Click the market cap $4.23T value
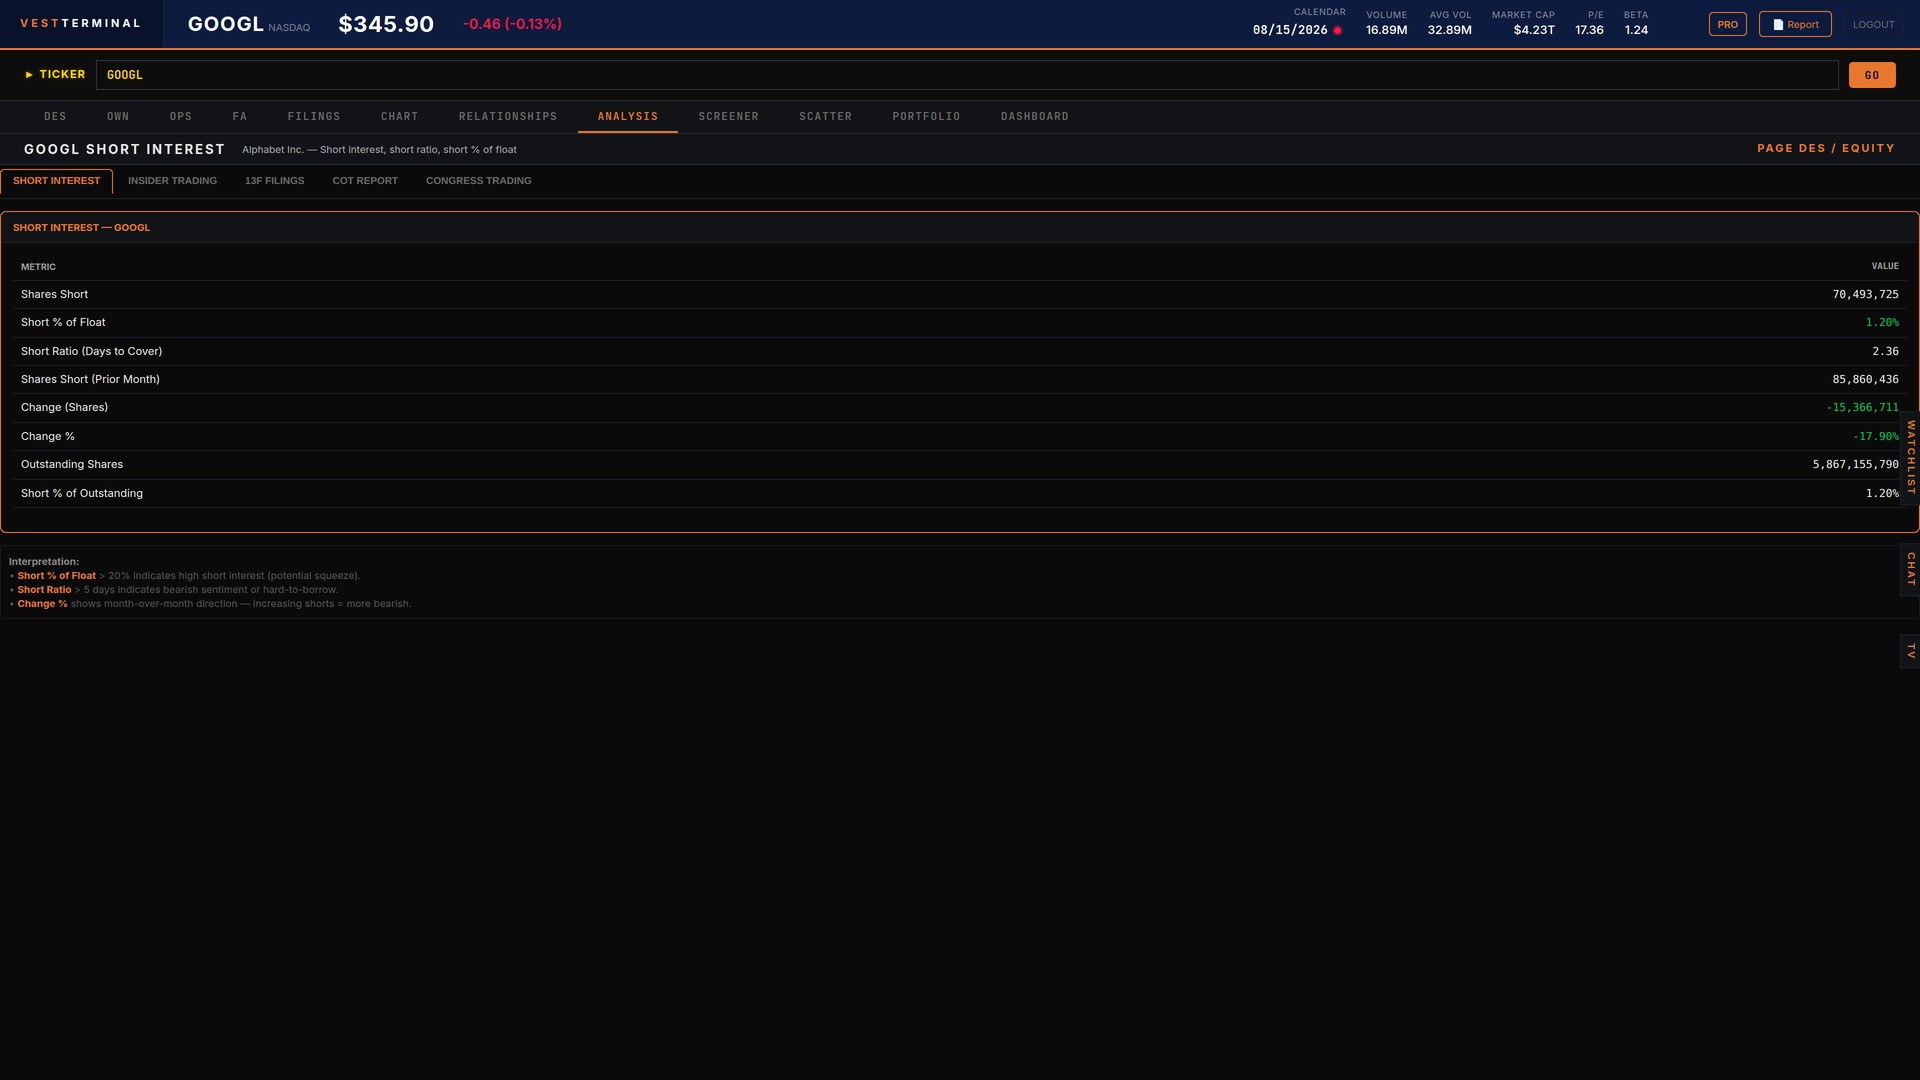Image resolution: width=1920 pixels, height=1080 pixels. (1534, 30)
